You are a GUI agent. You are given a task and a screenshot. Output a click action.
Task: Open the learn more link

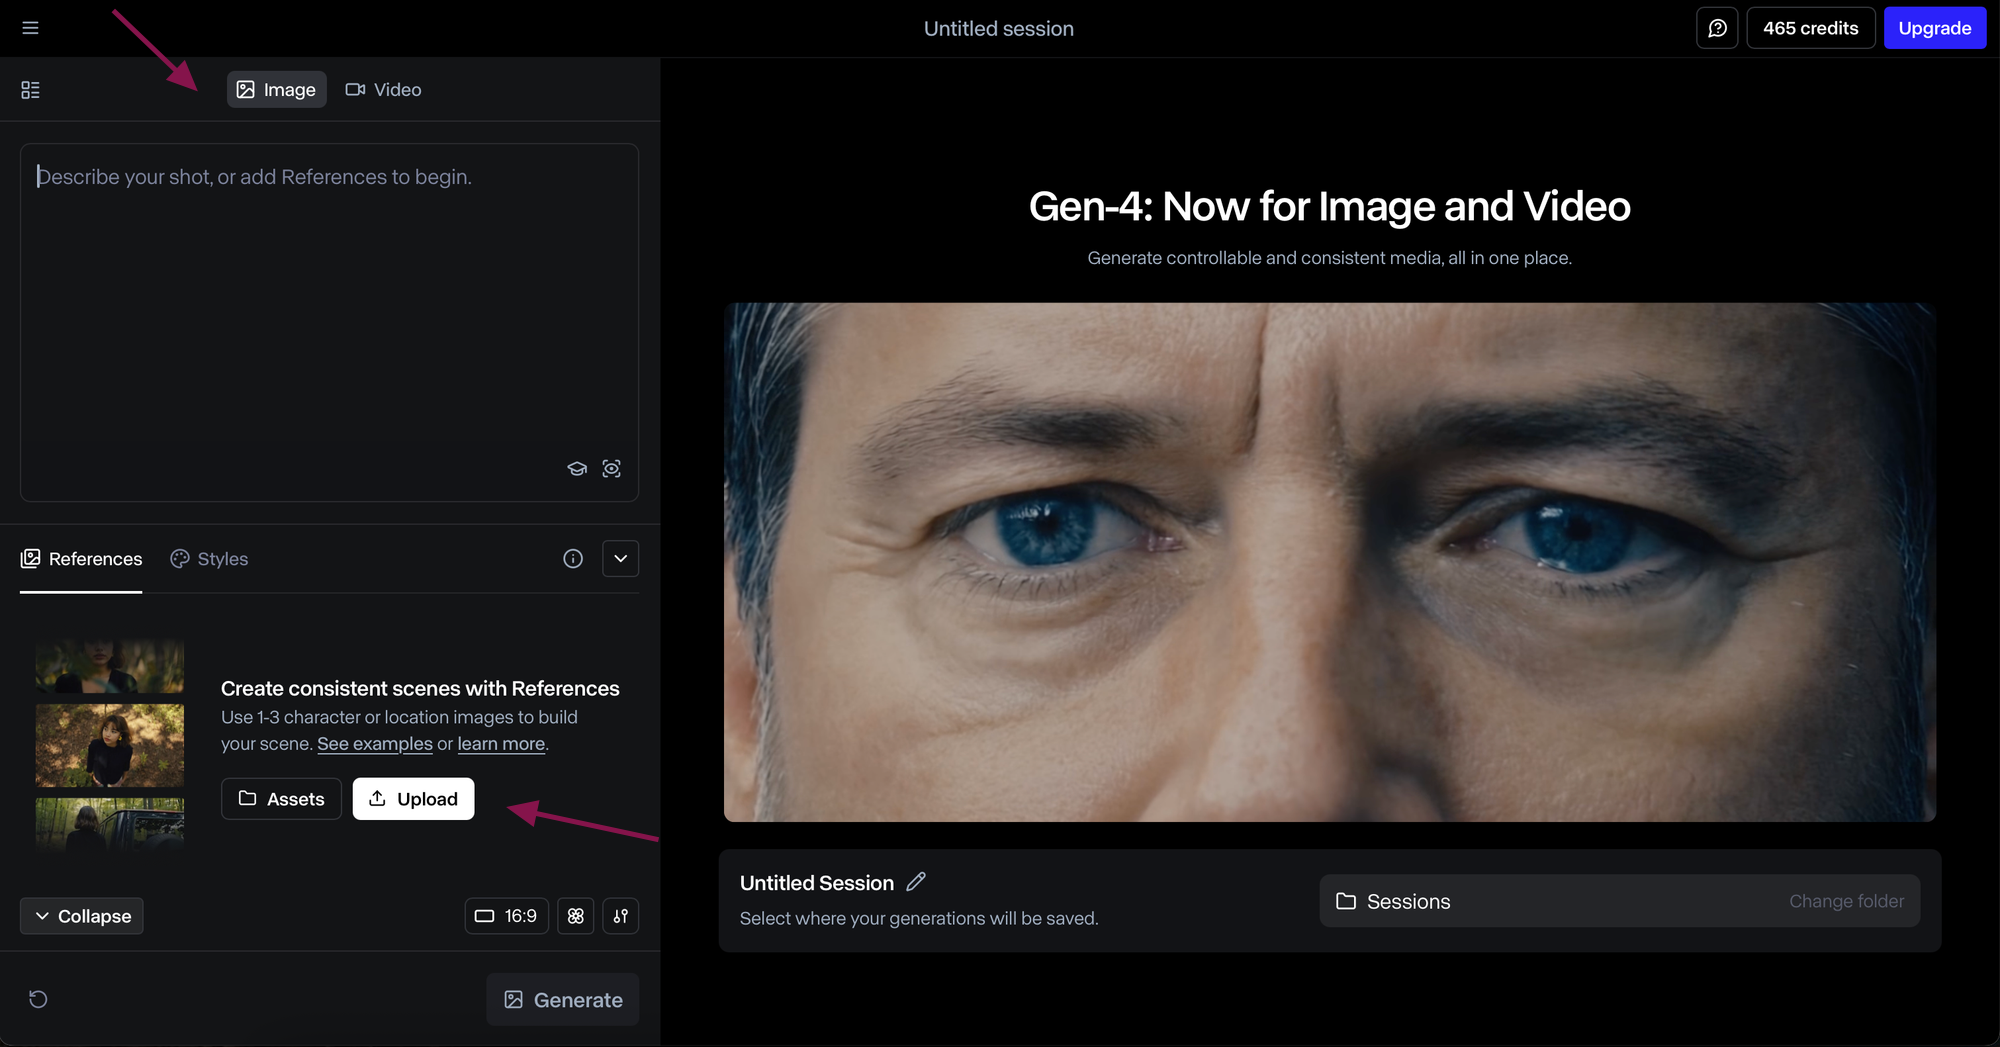[501, 744]
